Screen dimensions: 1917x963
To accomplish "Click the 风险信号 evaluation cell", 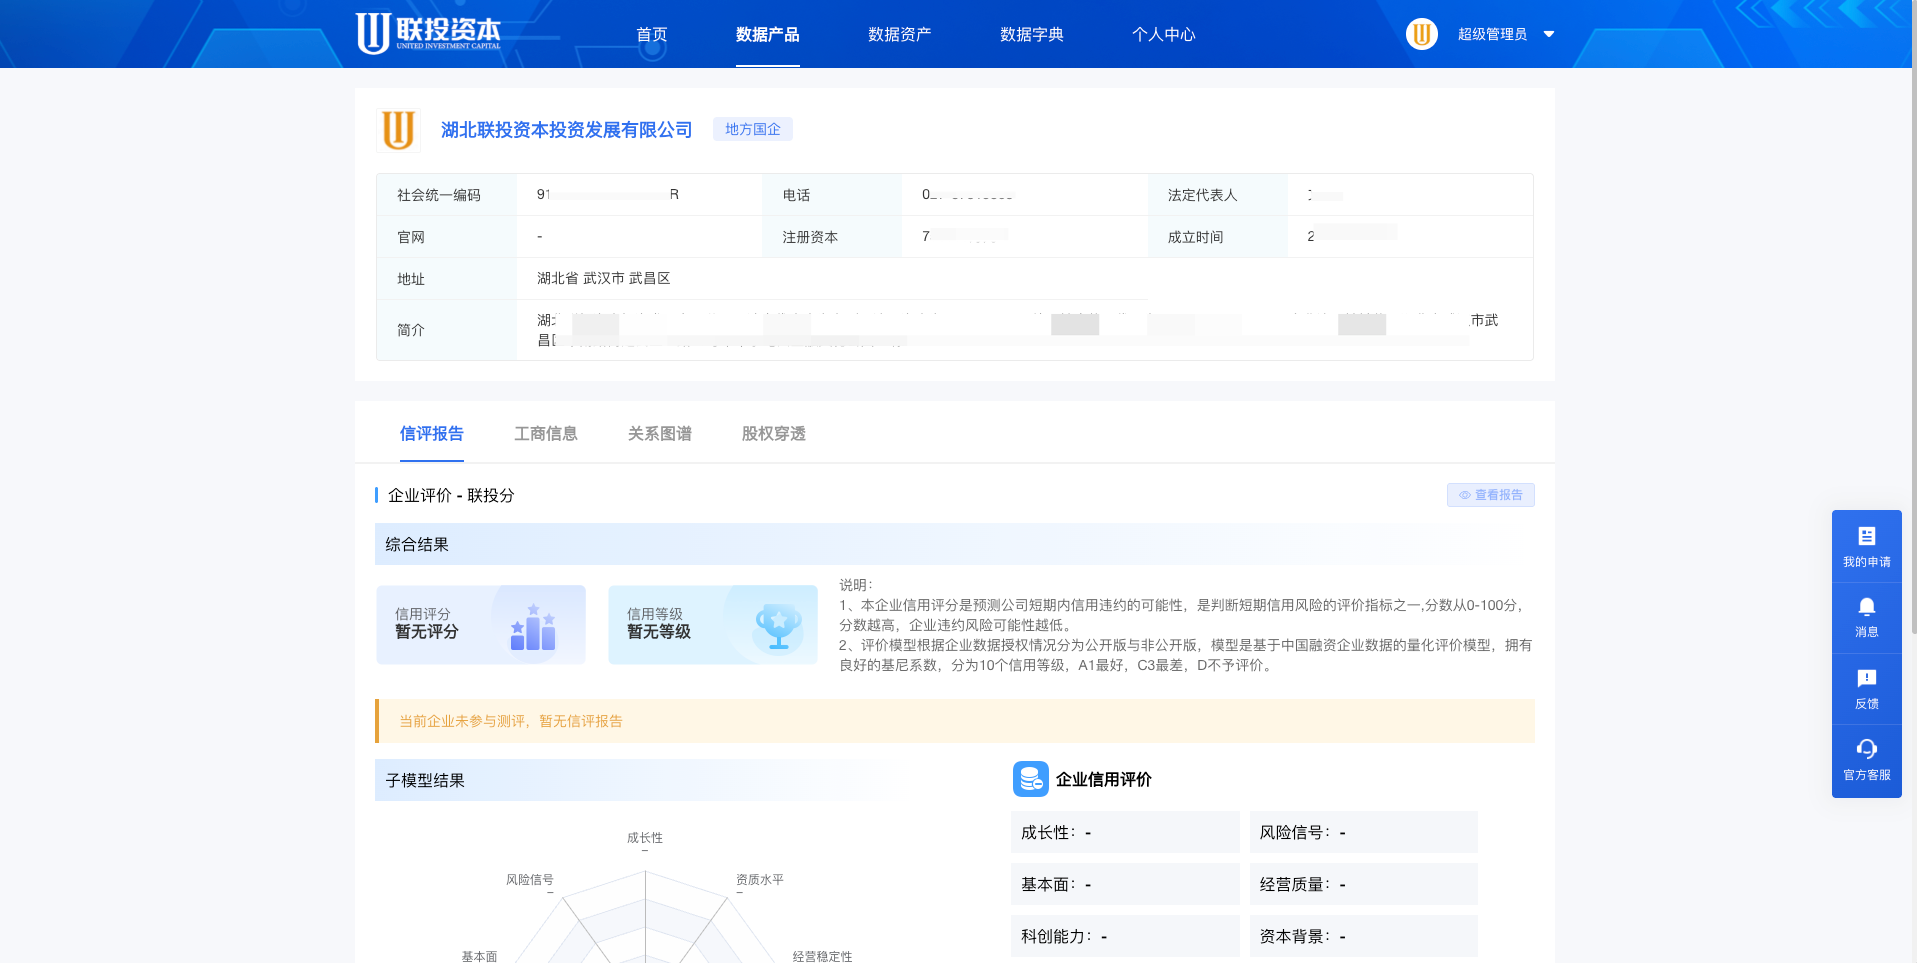I will coord(1364,832).
